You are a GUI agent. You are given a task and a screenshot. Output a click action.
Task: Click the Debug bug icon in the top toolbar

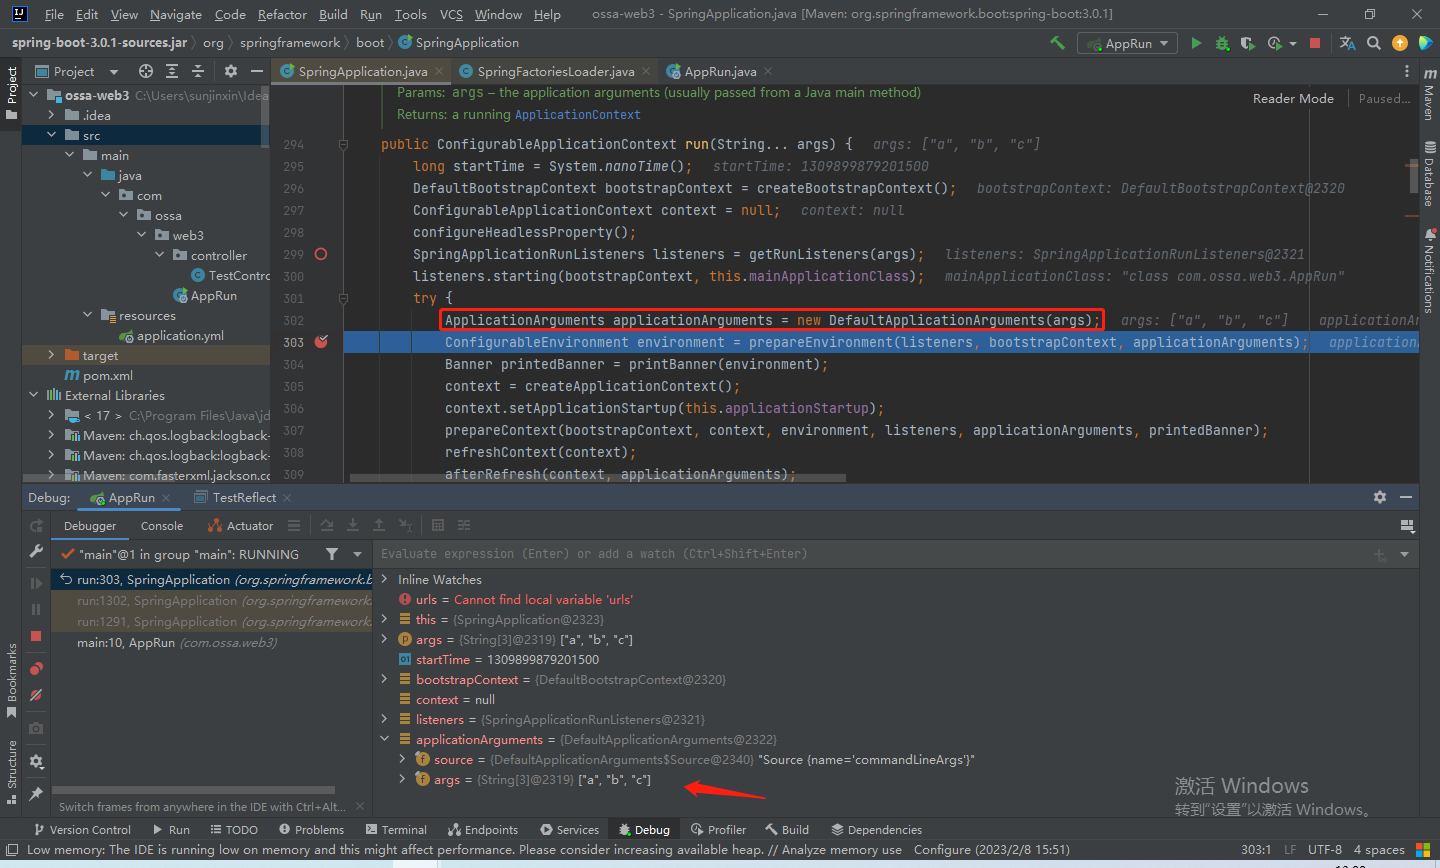click(x=1222, y=43)
